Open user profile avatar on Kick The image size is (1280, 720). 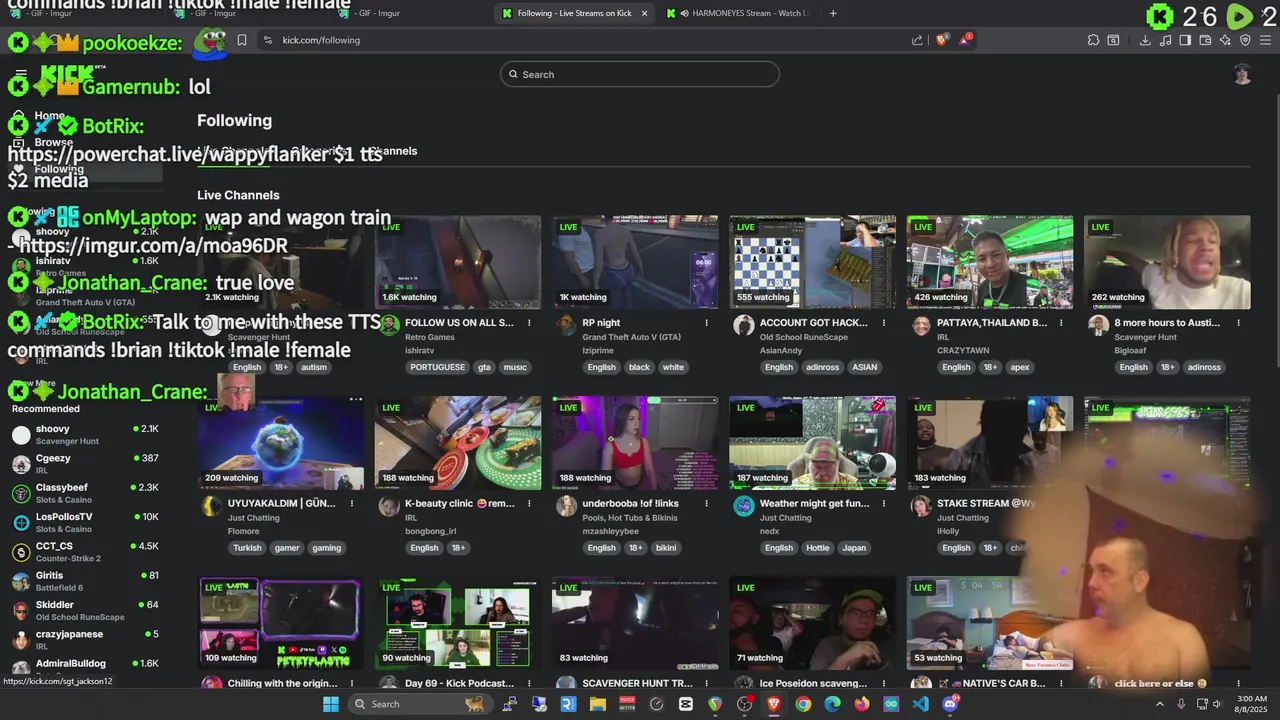tap(1242, 74)
